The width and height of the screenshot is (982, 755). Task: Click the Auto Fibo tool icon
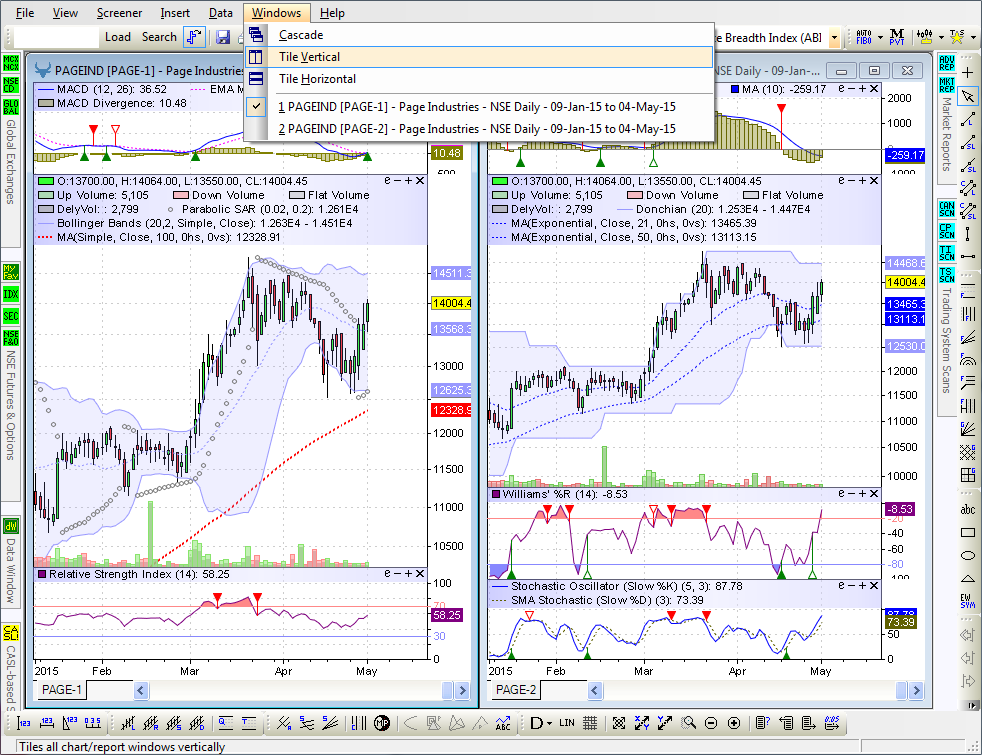click(864, 38)
